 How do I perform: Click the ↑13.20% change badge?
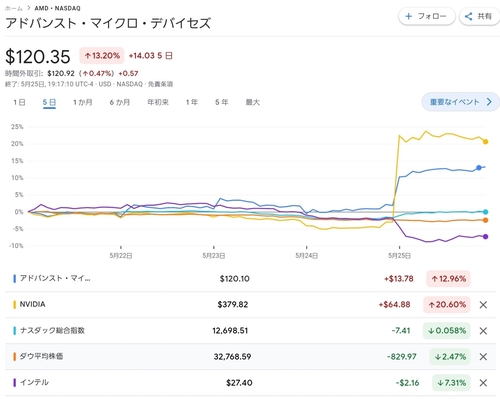[x=102, y=56]
